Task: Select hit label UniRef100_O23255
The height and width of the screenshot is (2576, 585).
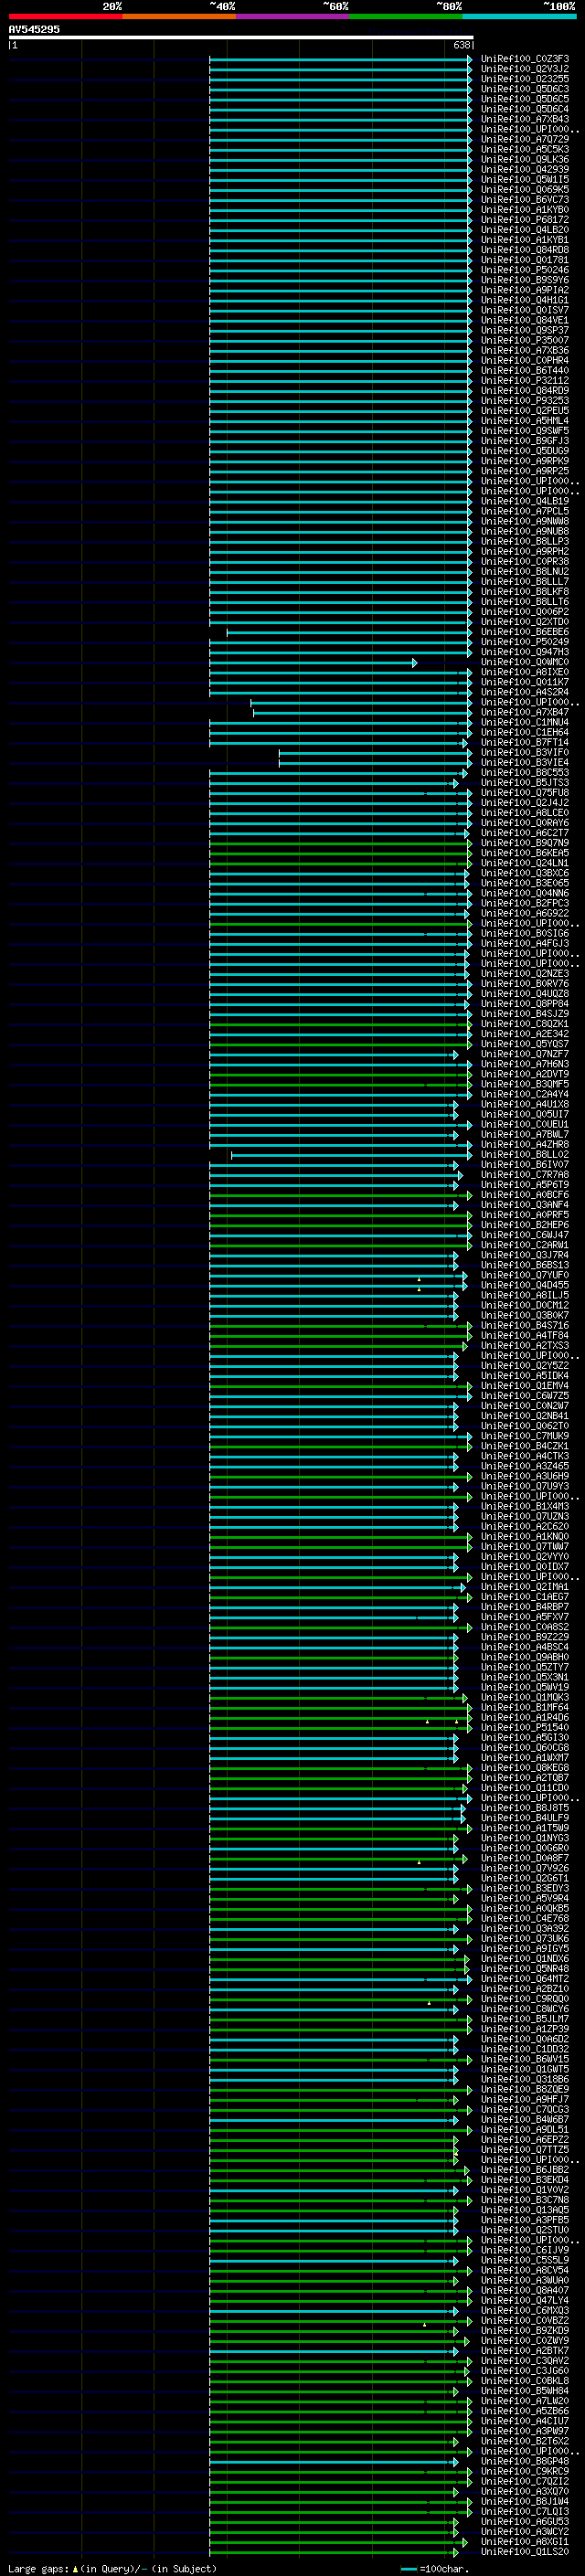Action: tap(524, 79)
